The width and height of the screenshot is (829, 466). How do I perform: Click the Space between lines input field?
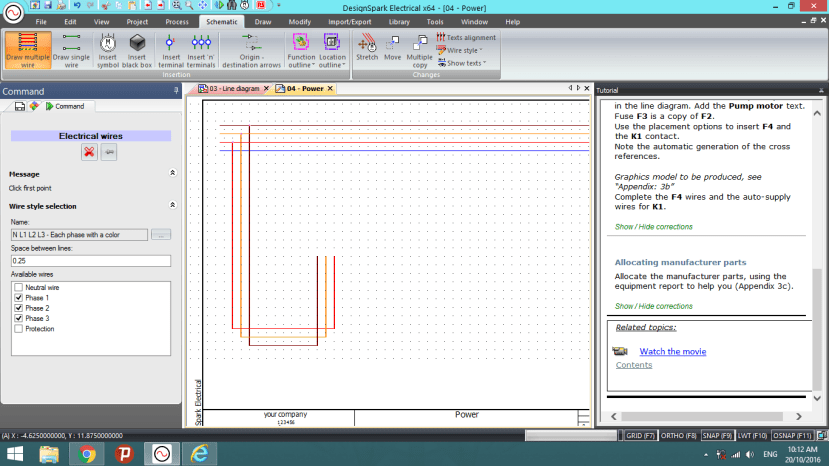pos(90,261)
